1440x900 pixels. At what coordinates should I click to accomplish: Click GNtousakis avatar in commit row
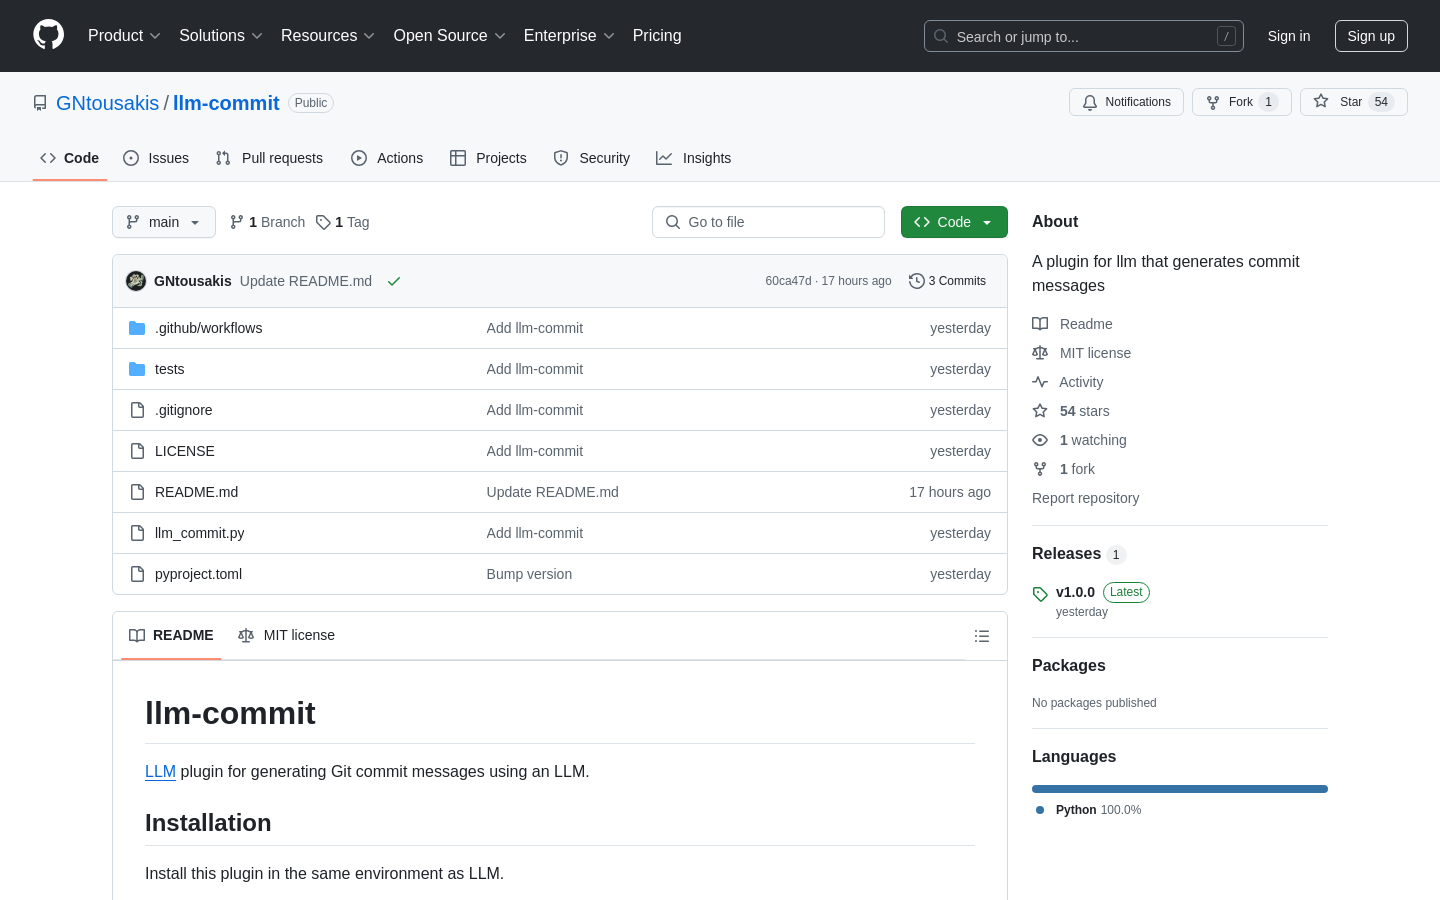[x=136, y=281]
